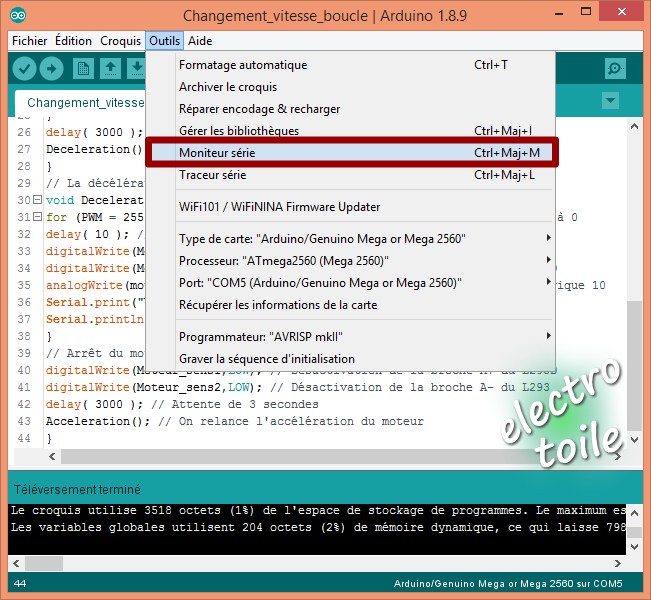Save the sketch with the down-arrow icon

pyautogui.click(x=137, y=69)
